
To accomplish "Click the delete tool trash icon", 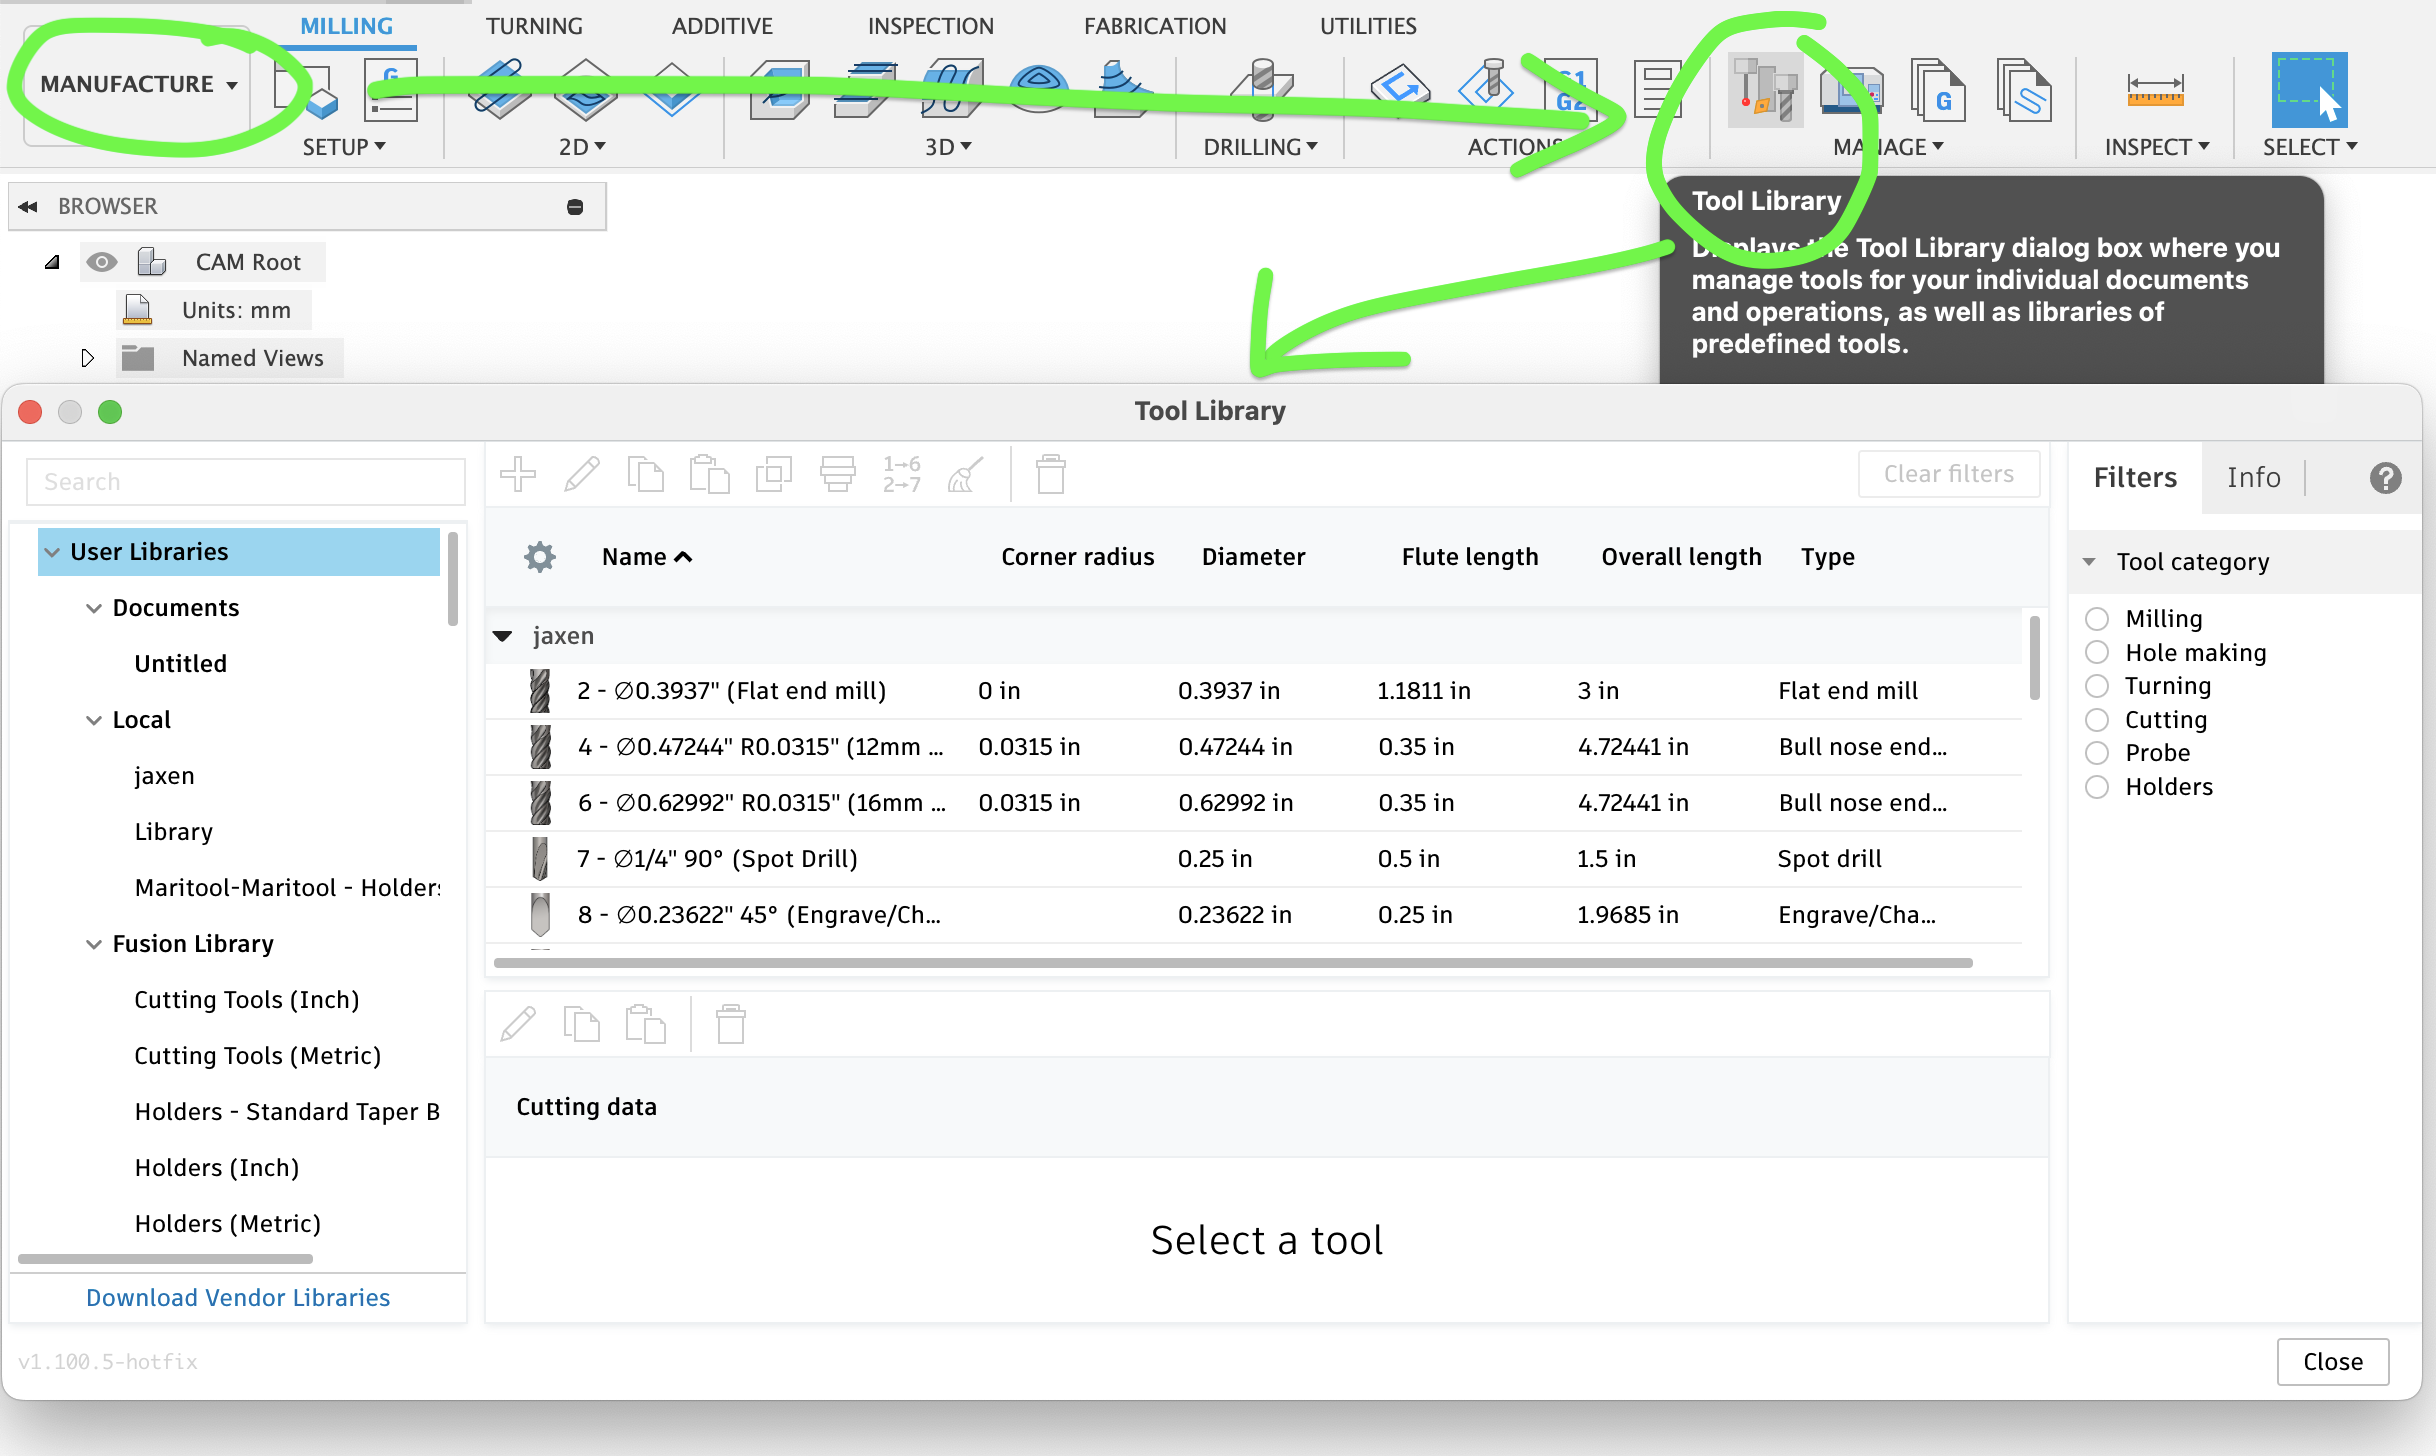I will 1050,474.
